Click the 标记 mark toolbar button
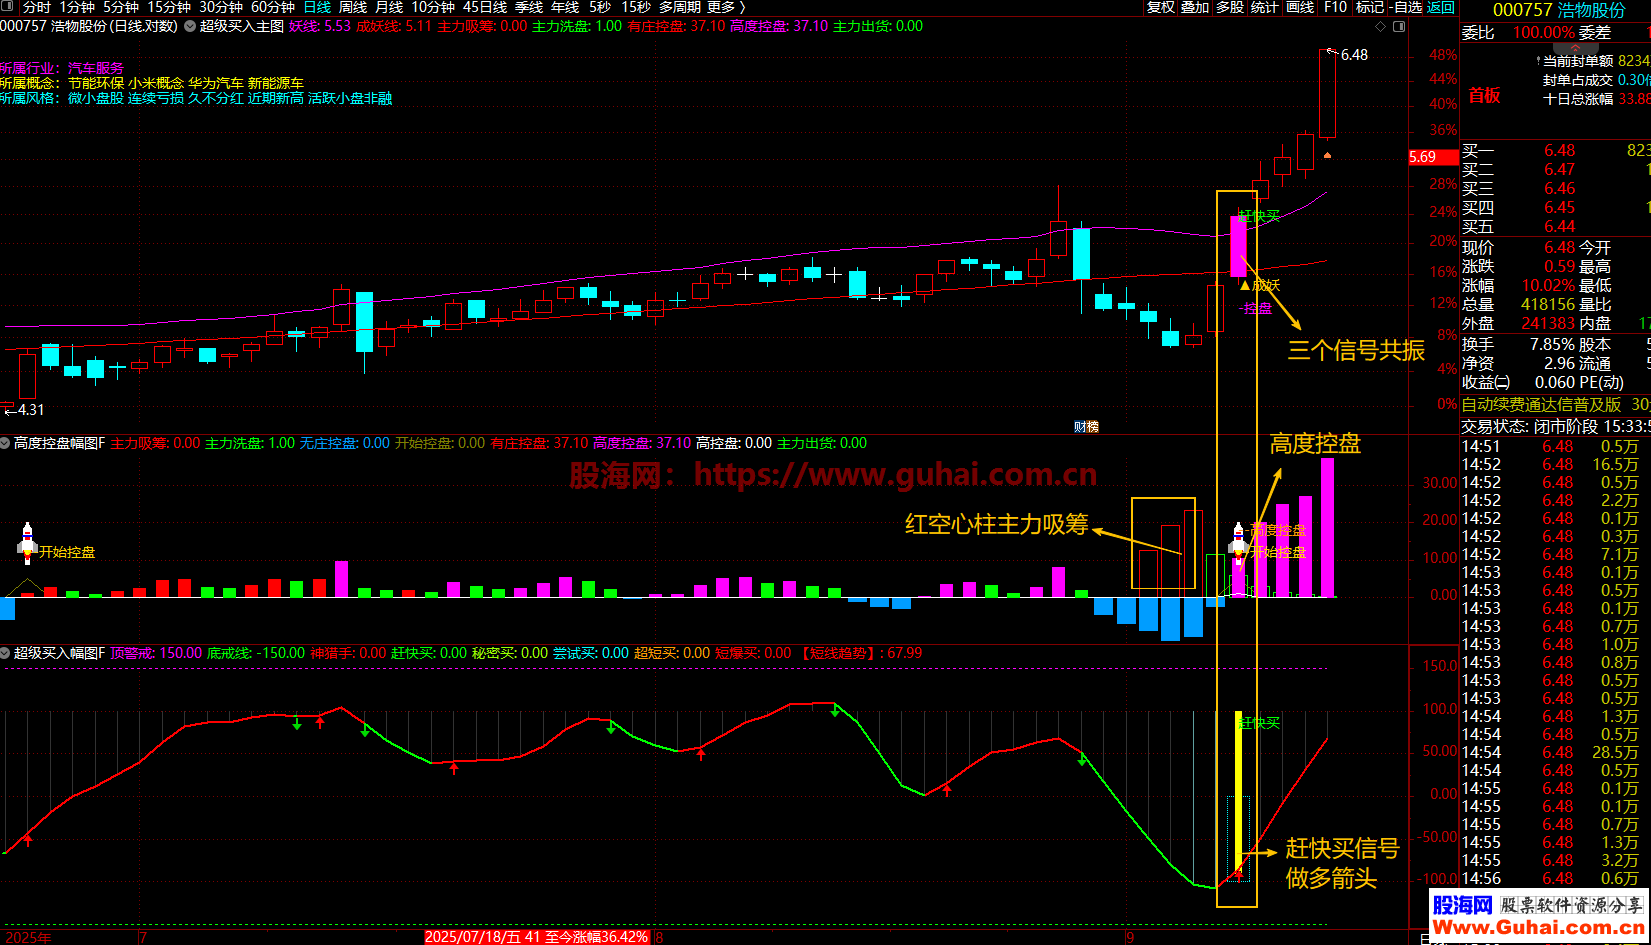Screen dimensions: 1651x945 click(1370, 7)
